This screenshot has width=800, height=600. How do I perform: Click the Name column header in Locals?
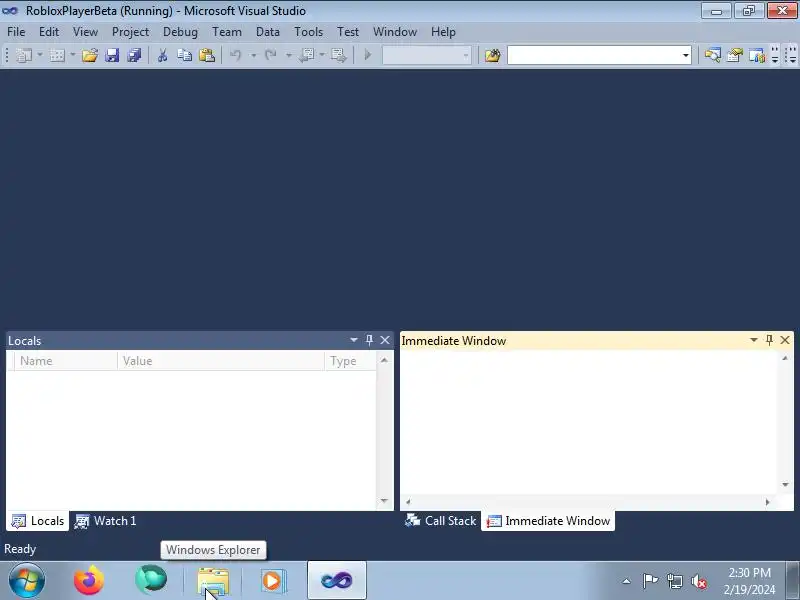pos(66,361)
